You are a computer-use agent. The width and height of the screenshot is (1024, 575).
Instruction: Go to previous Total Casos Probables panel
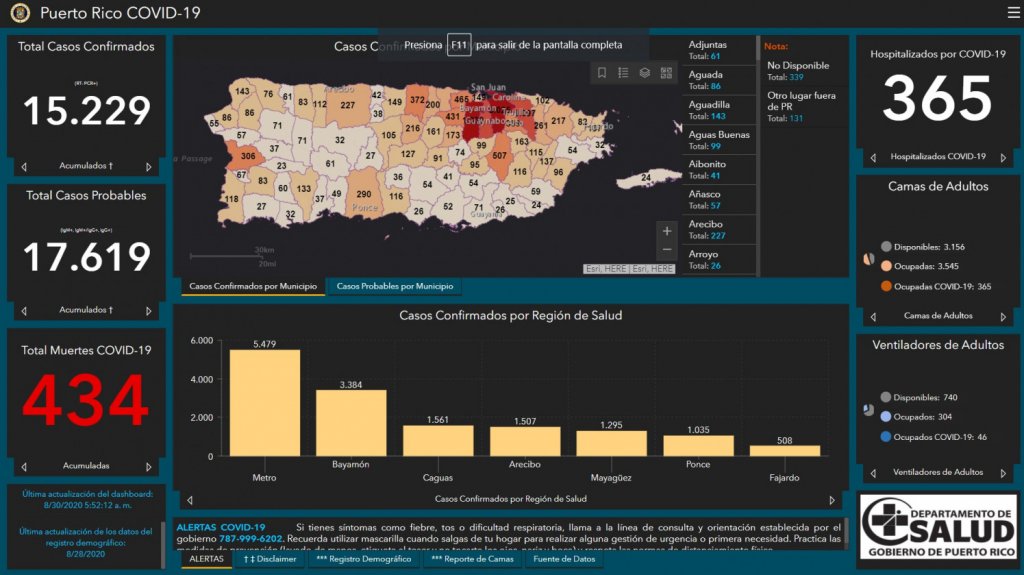pos(24,311)
